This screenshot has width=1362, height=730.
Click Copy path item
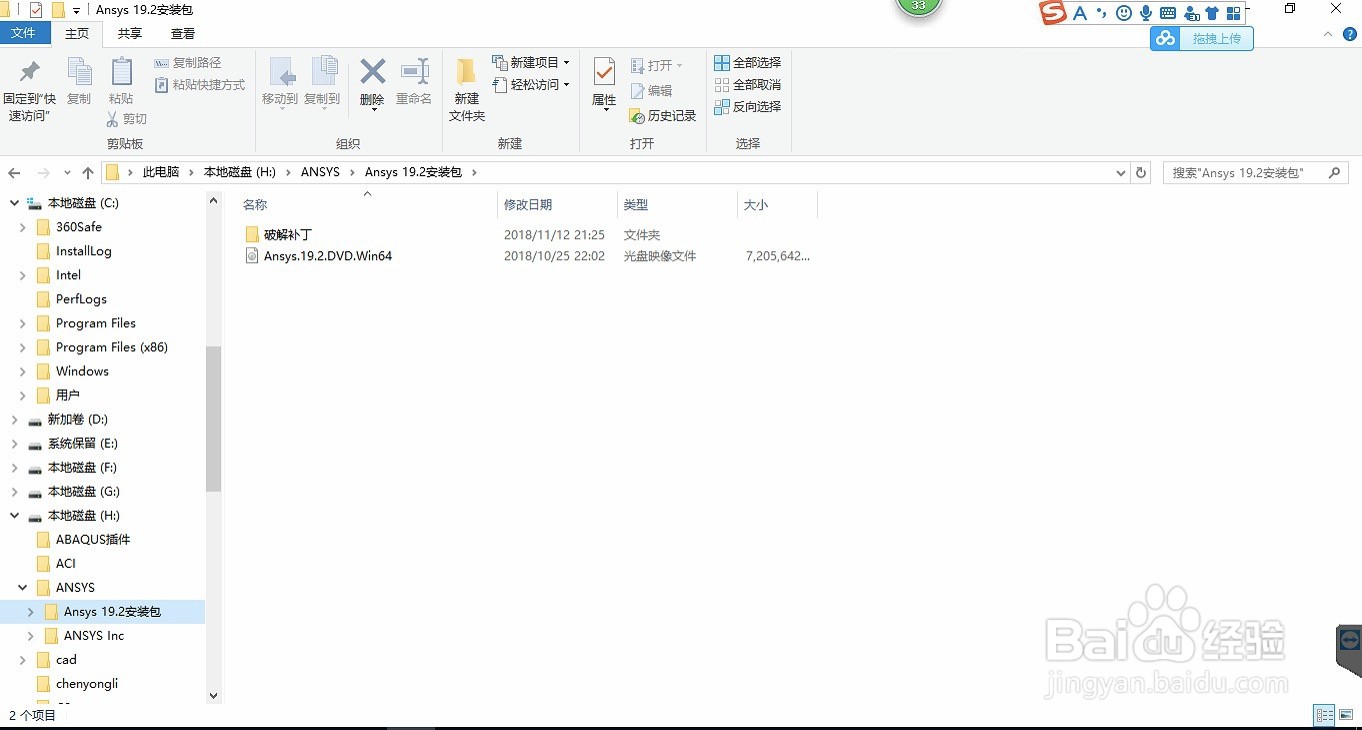coord(188,63)
